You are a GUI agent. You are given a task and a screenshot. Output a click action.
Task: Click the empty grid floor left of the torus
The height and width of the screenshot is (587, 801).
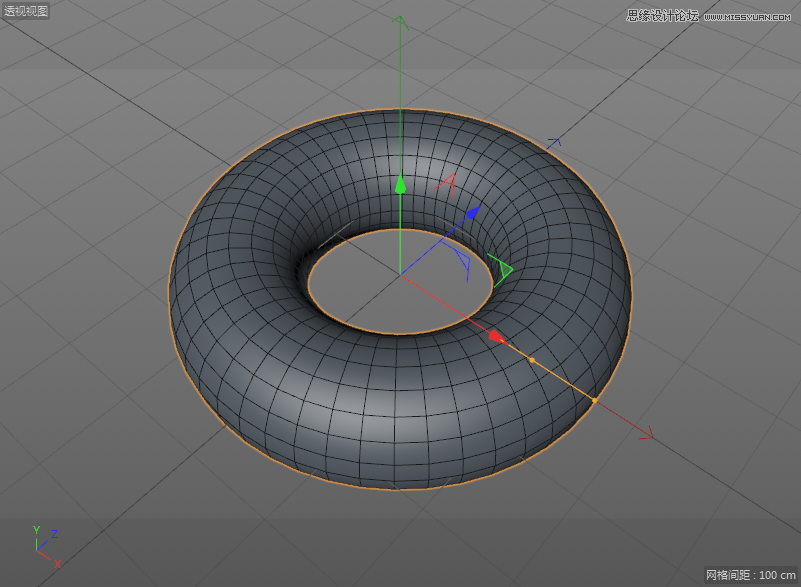coord(80,300)
